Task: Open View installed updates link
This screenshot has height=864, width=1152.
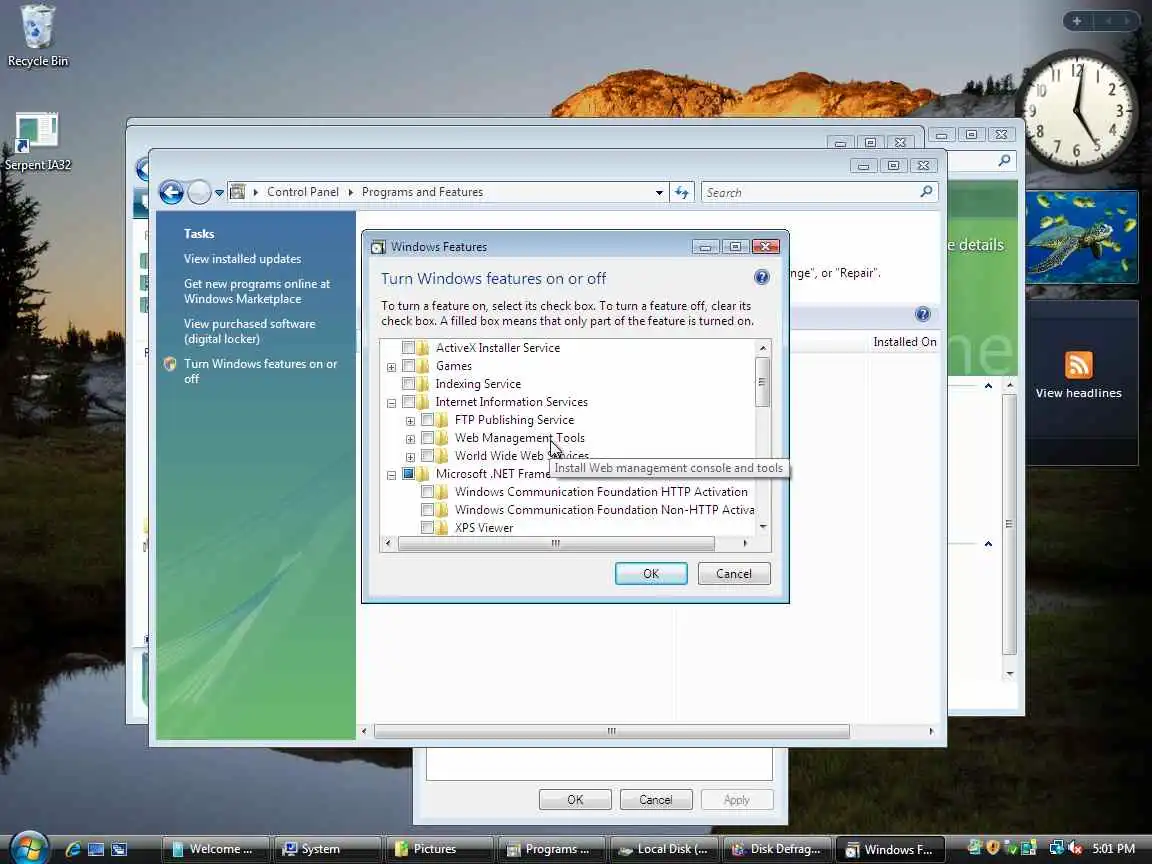Action: [x=242, y=259]
